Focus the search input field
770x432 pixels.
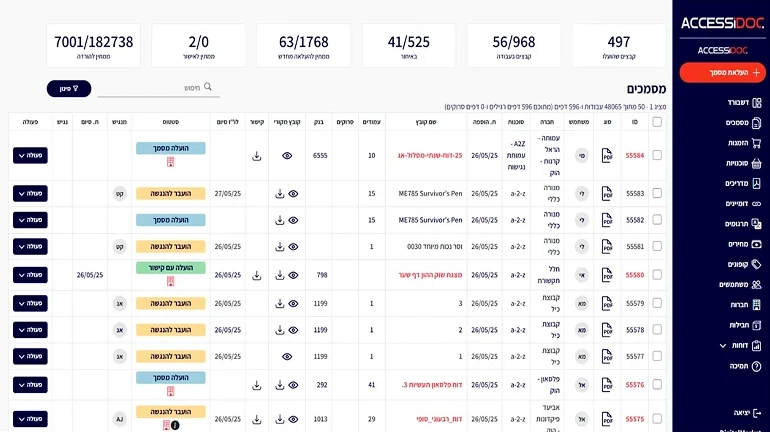coord(152,88)
